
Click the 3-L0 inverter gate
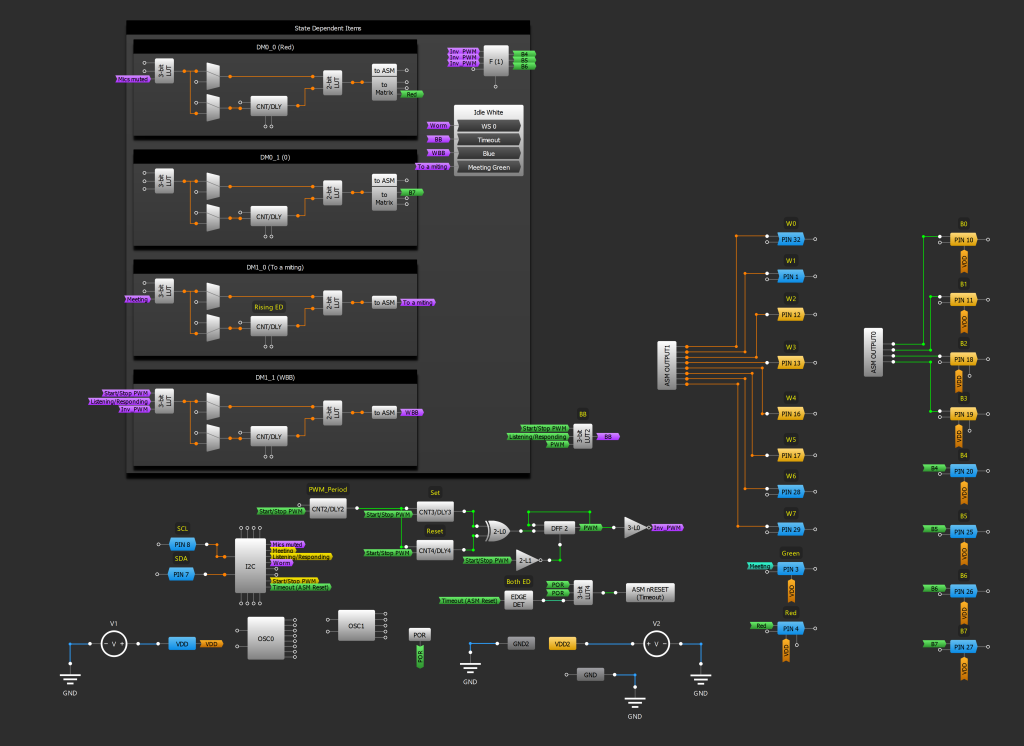coord(634,527)
